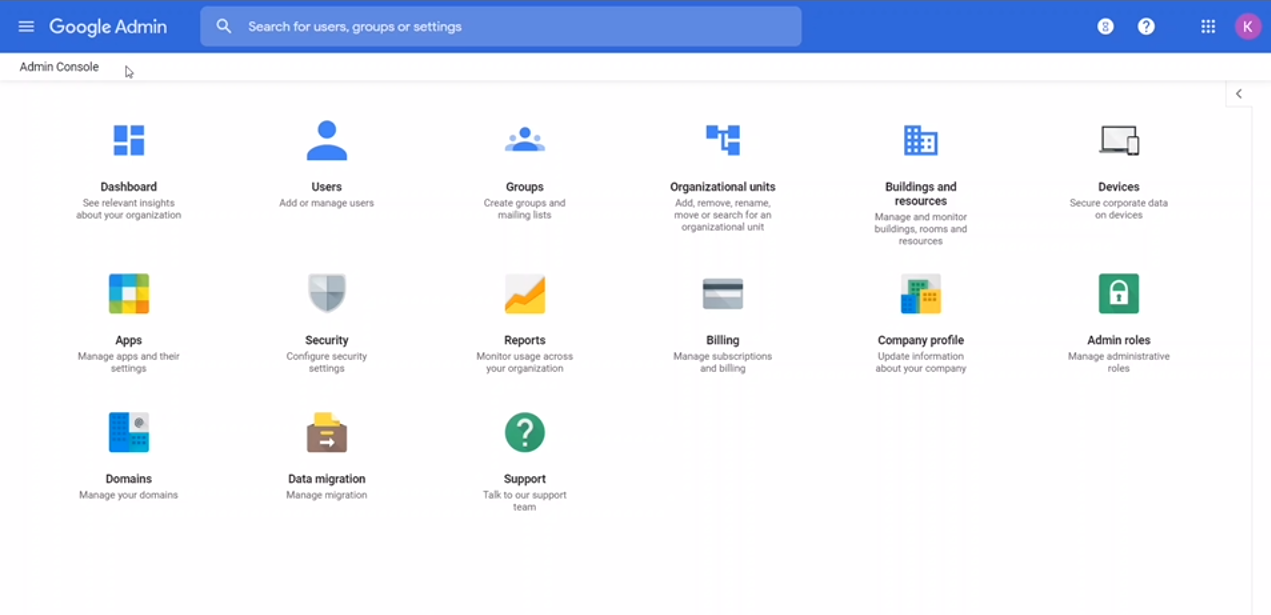
Task: Open the Help question mark icon
Action: [1146, 27]
